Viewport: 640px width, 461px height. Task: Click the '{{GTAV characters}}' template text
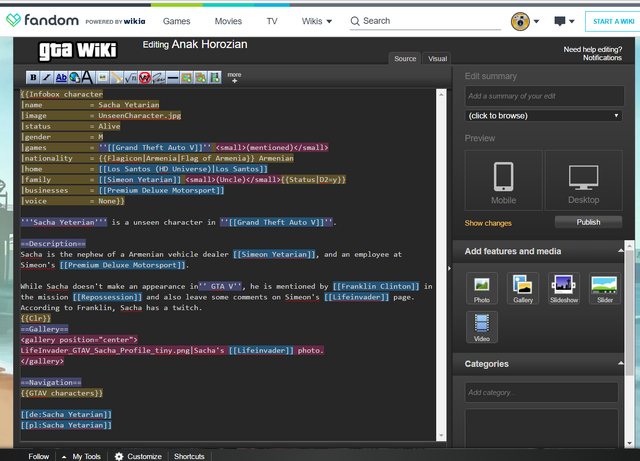(x=62, y=393)
